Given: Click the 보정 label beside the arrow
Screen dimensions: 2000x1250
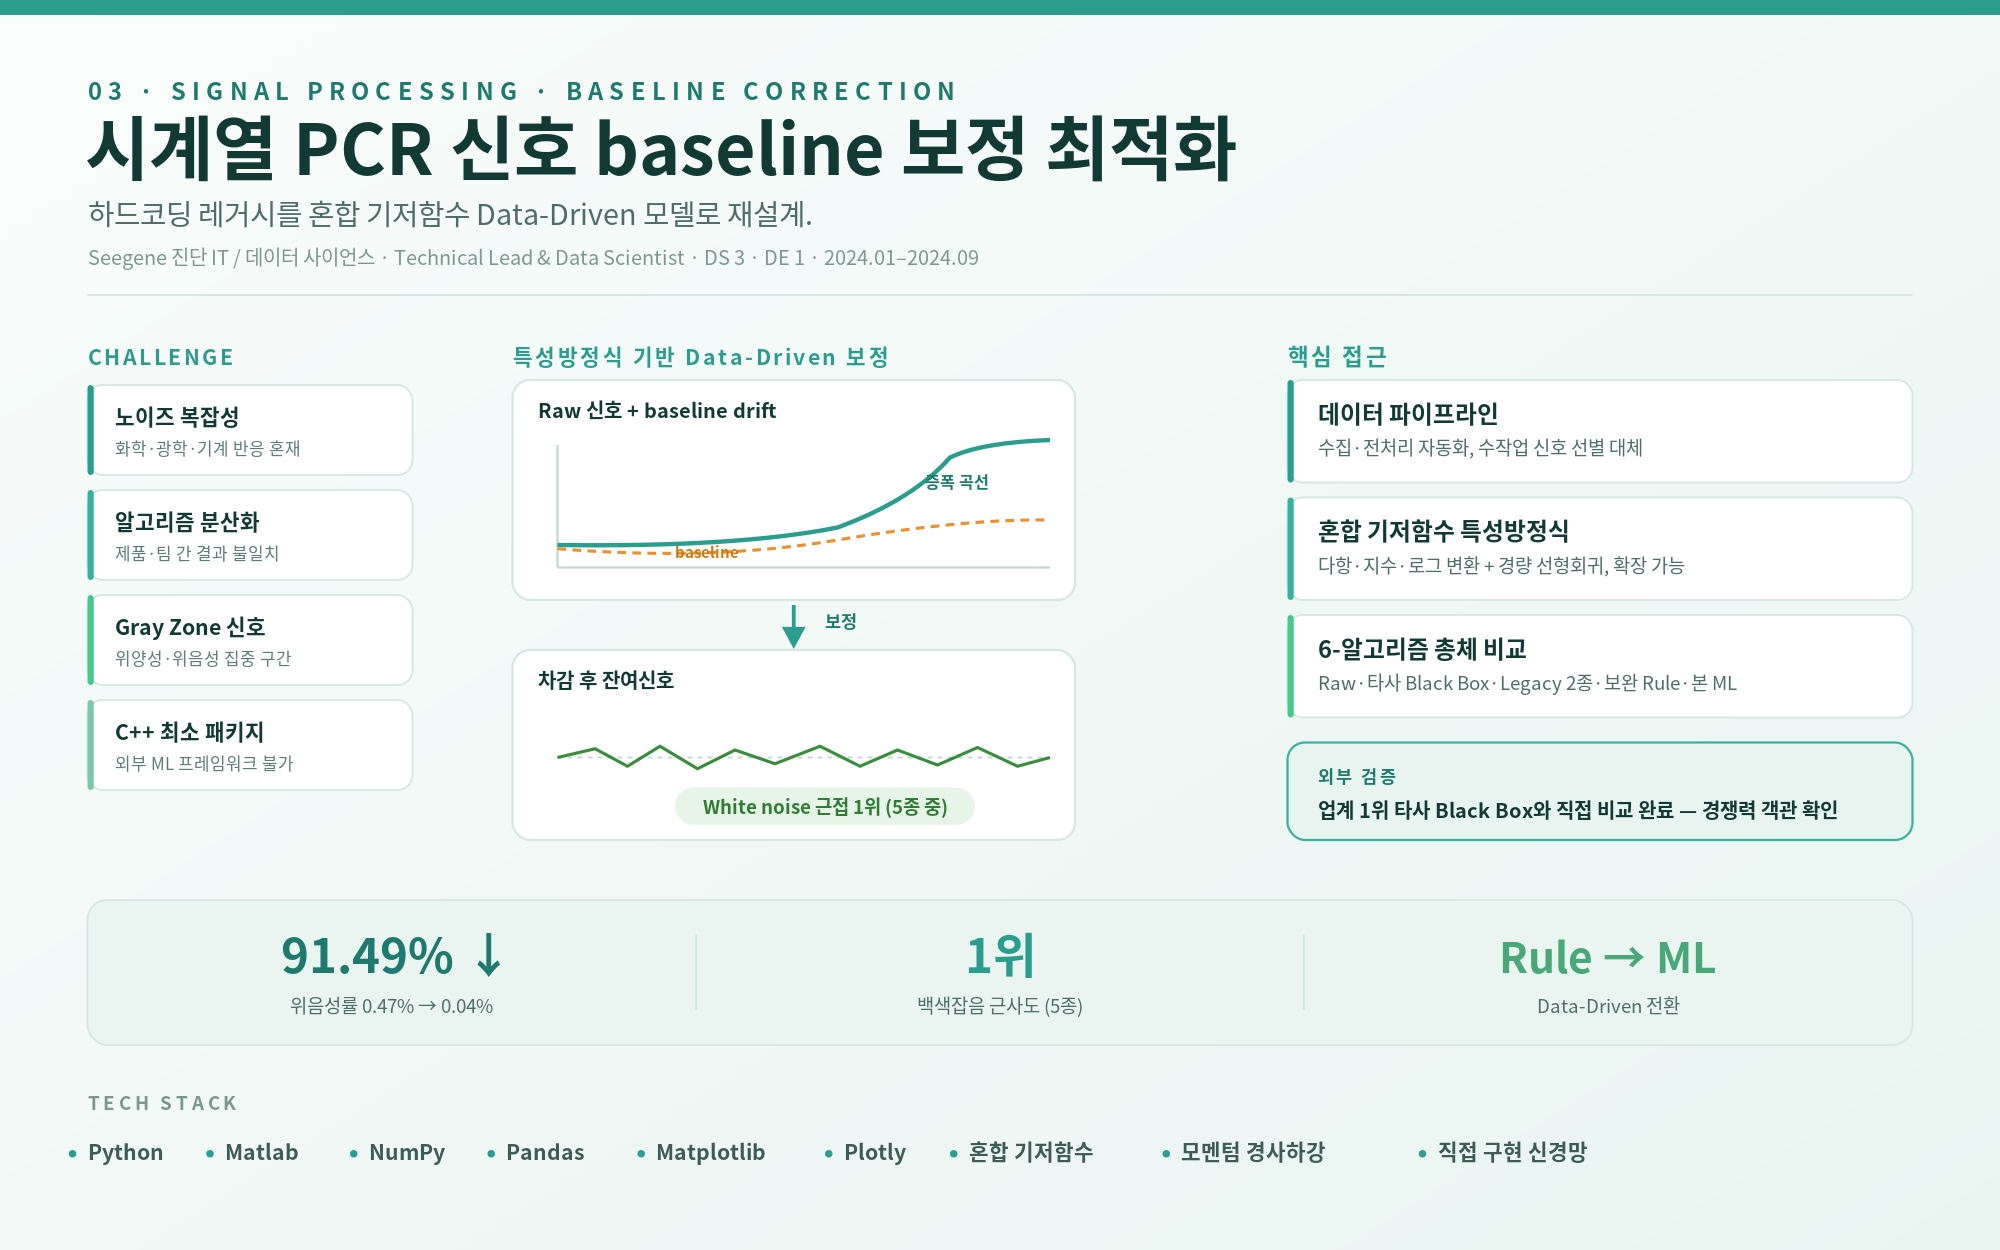Looking at the screenshot, I should (840, 622).
